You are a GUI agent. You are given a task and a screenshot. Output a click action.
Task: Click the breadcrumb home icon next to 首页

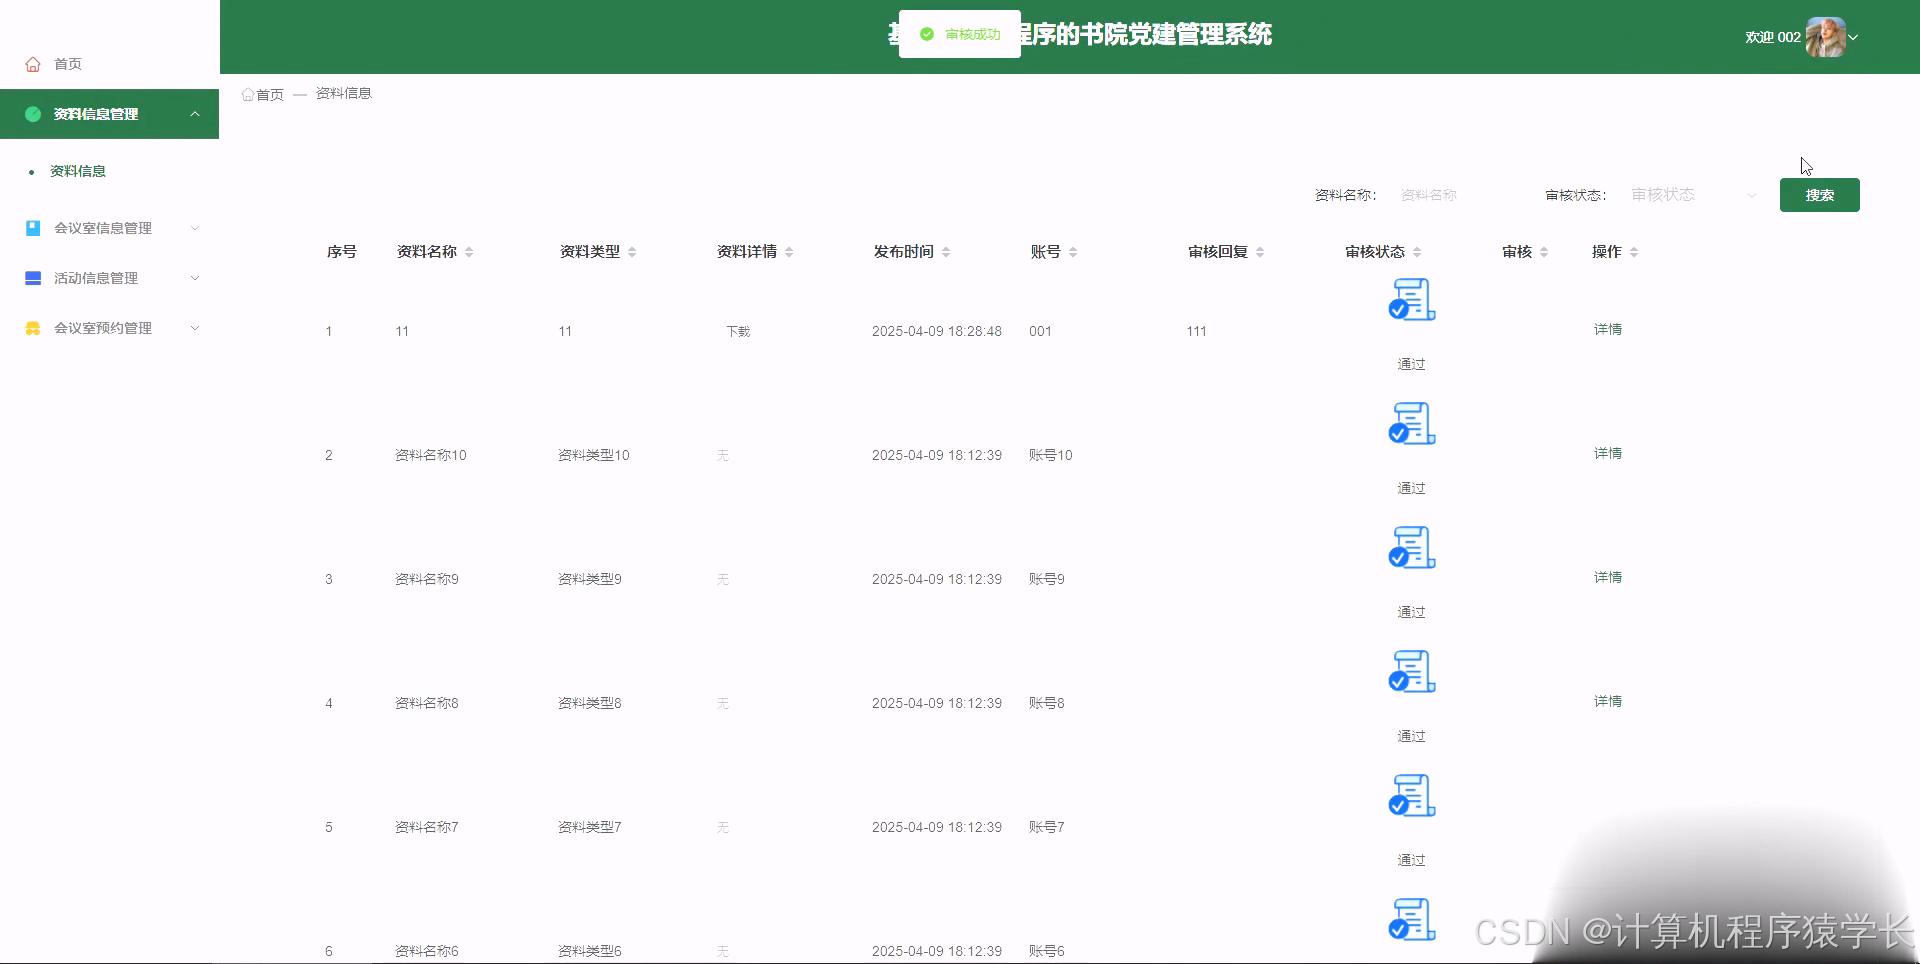(x=247, y=93)
